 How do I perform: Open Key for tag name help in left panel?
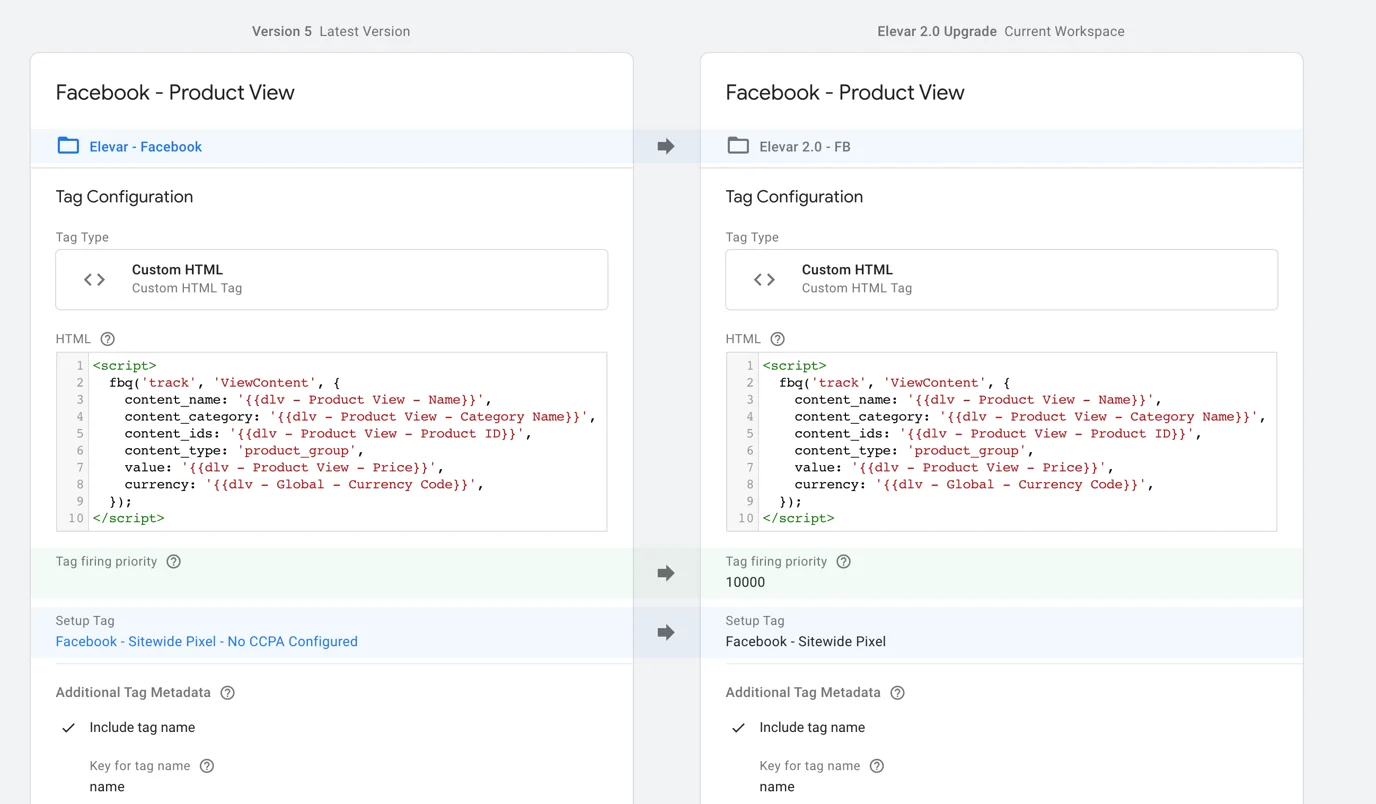coord(207,766)
